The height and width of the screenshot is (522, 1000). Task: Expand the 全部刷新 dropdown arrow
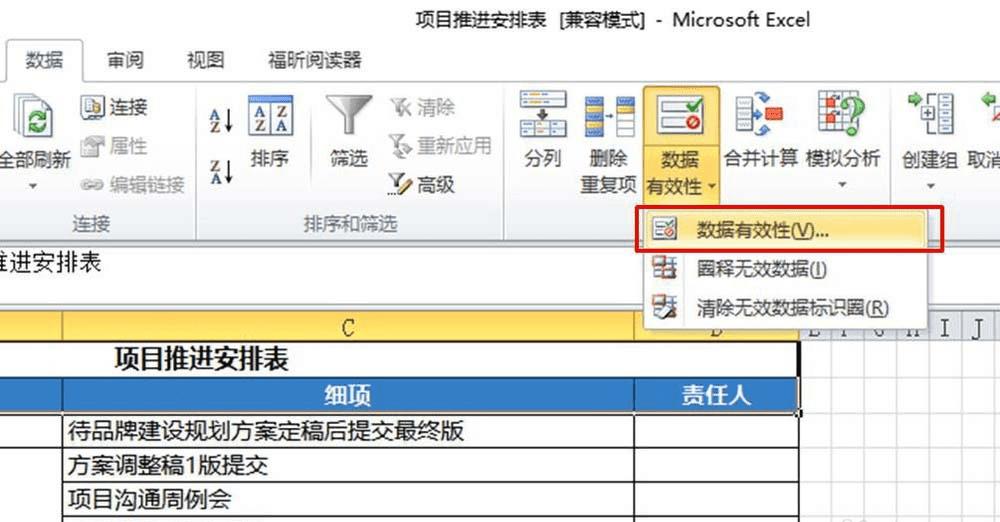(33, 186)
